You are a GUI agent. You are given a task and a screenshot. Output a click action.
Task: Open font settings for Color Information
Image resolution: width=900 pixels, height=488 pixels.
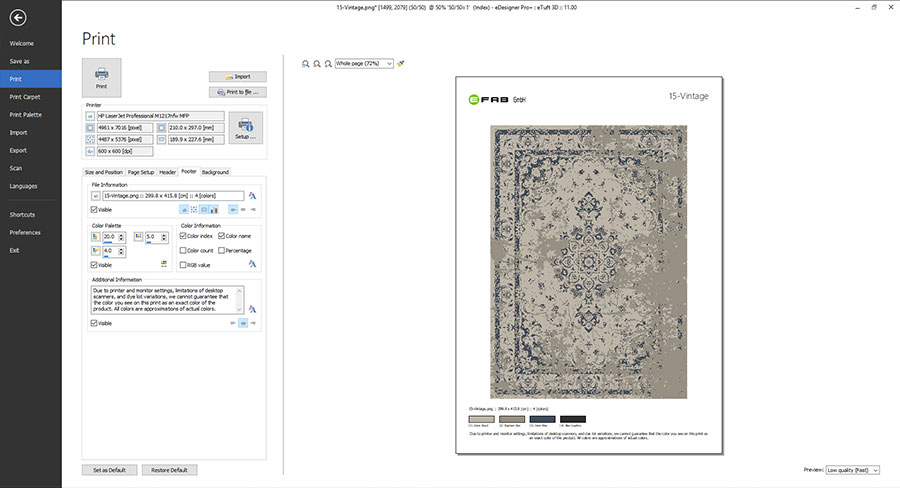pyautogui.click(x=253, y=264)
